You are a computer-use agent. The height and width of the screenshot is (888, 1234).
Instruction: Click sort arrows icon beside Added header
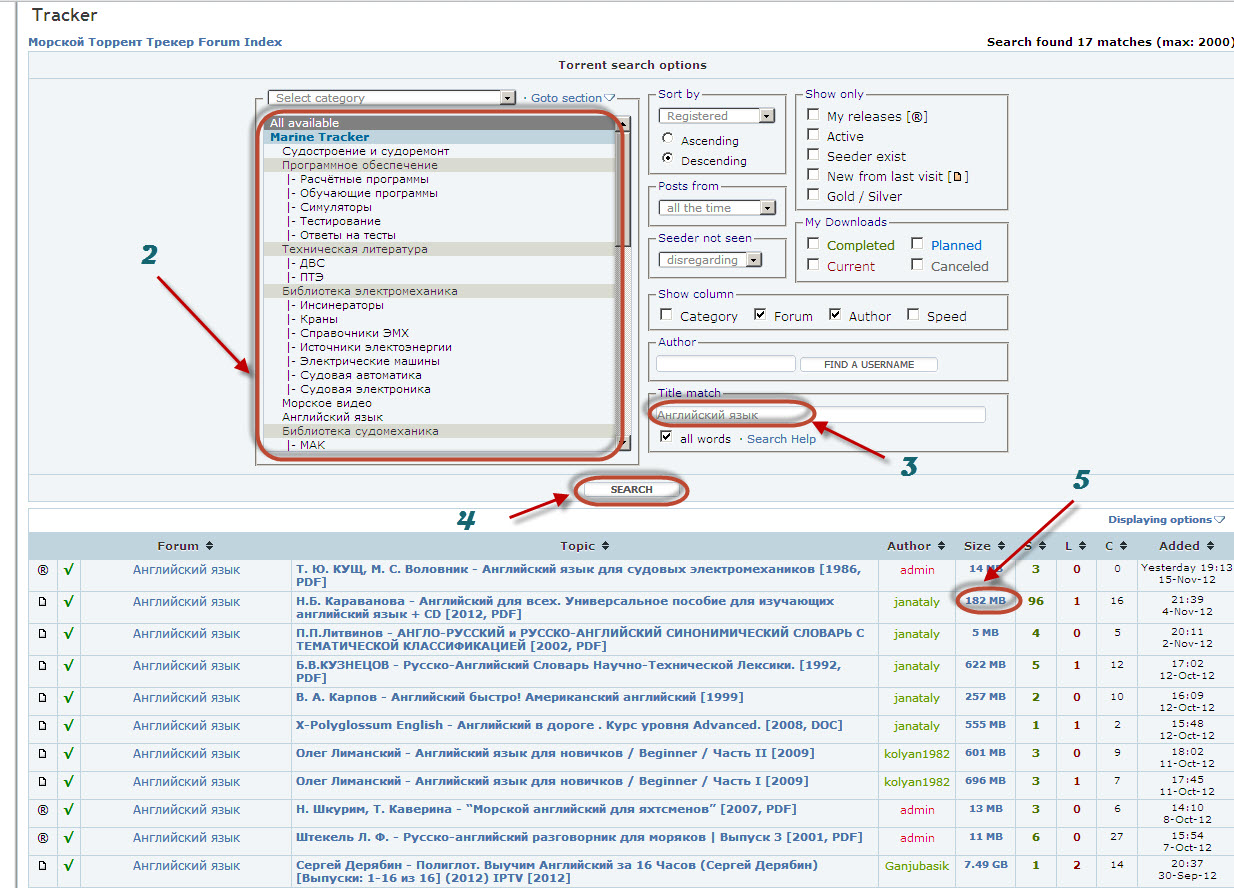click(1211, 546)
